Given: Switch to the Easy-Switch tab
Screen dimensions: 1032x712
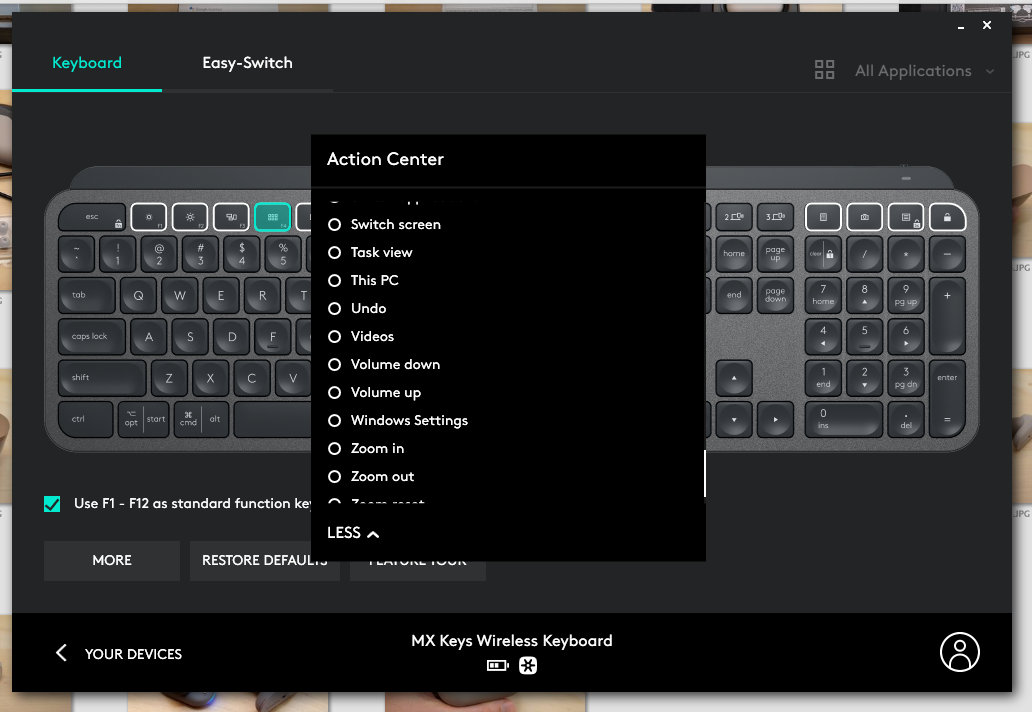Looking at the screenshot, I should point(247,63).
